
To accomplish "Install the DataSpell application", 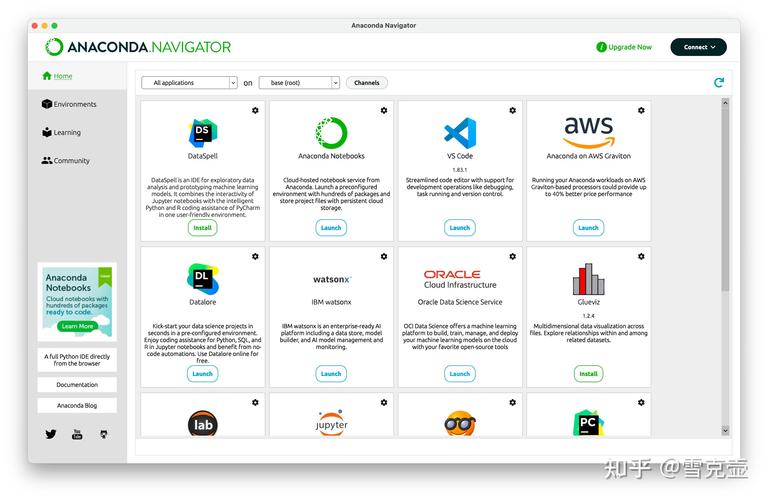I will 202,228.
